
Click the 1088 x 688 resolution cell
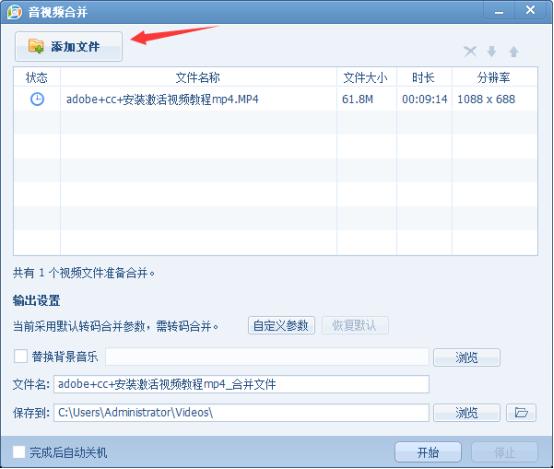(486, 99)
